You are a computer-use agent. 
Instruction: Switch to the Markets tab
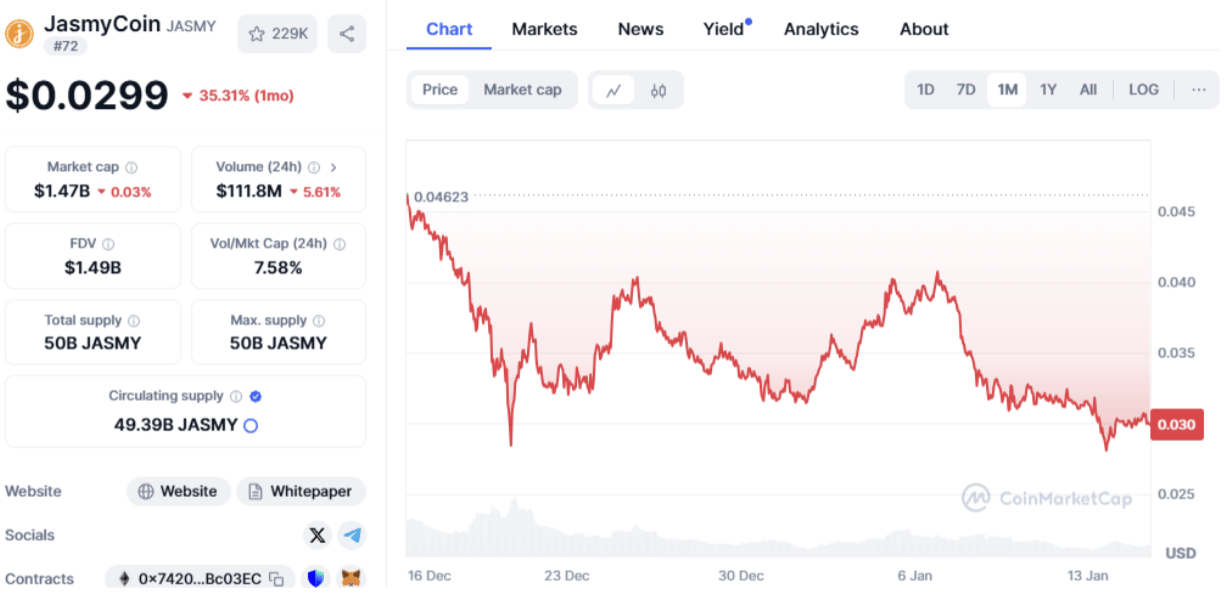tap(544, 29)
